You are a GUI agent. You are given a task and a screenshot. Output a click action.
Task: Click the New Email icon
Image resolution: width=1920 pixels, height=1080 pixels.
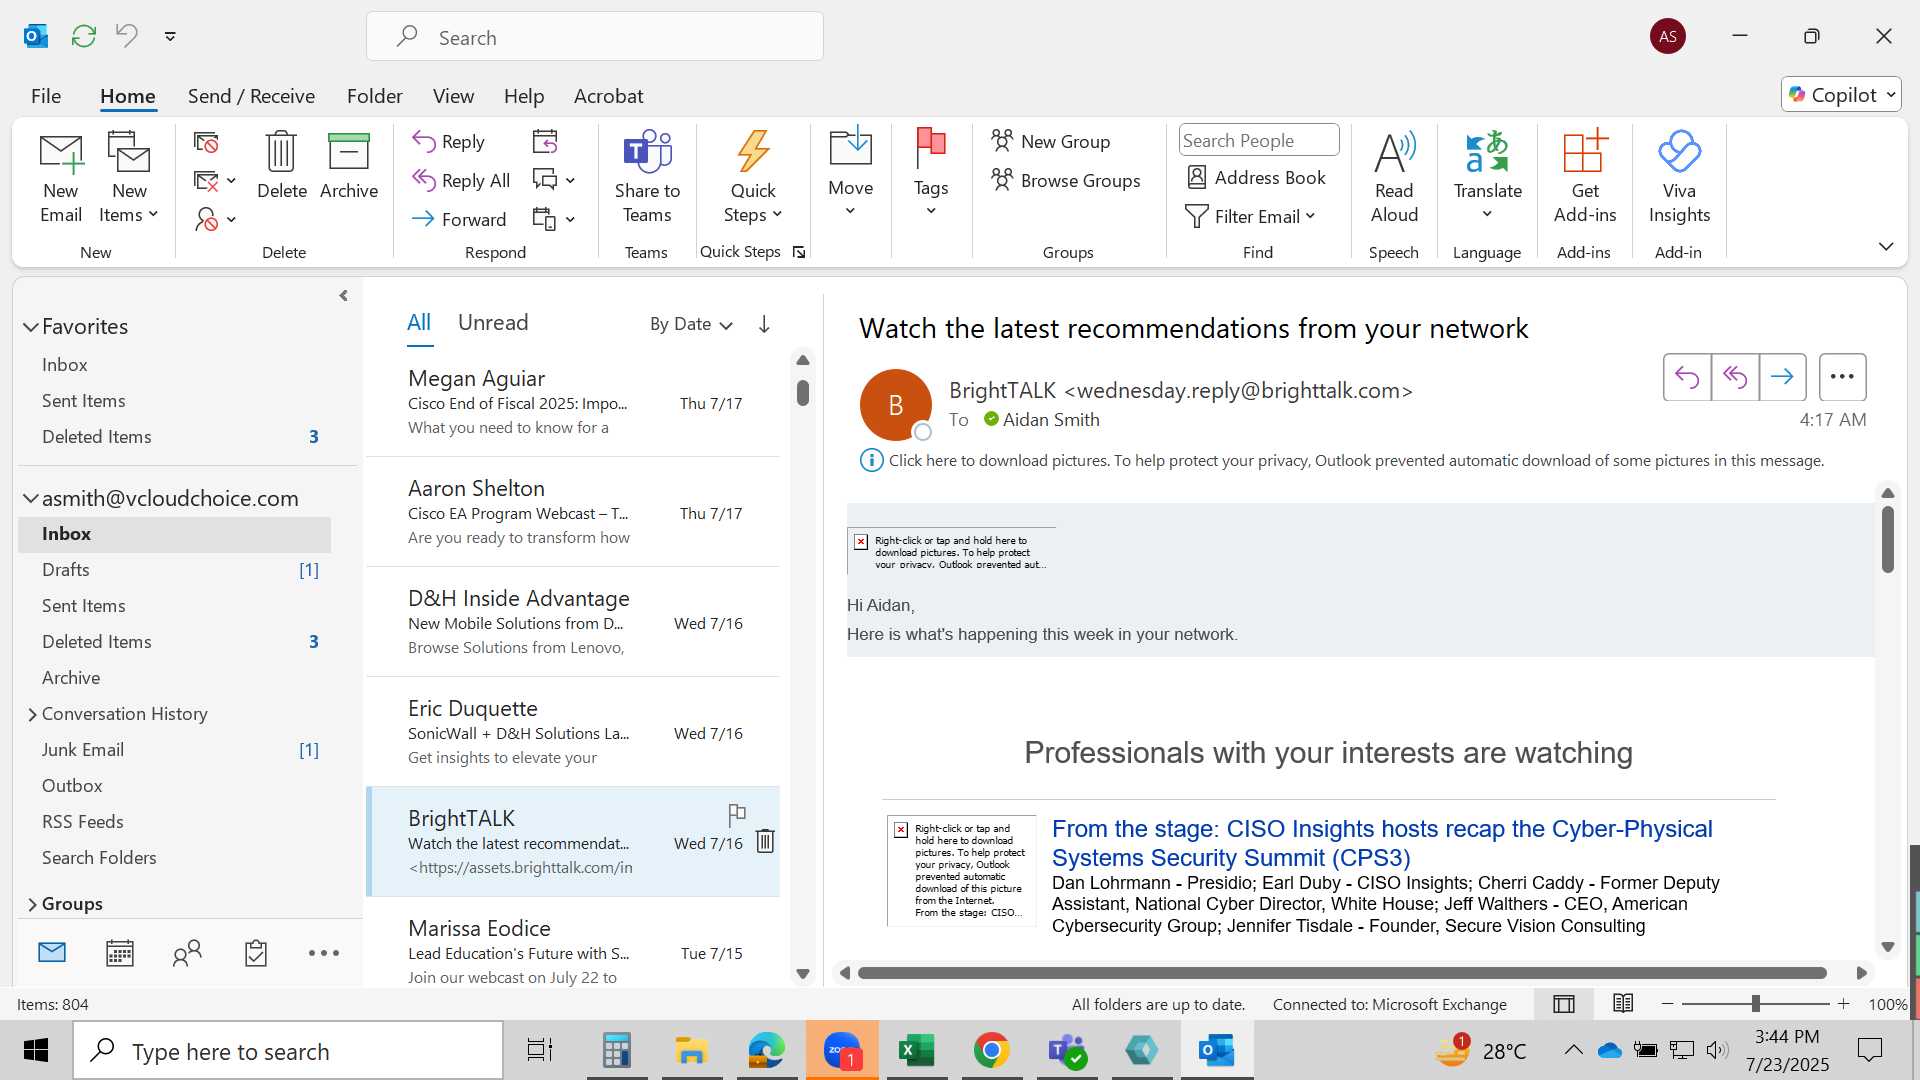coord(61,178)
